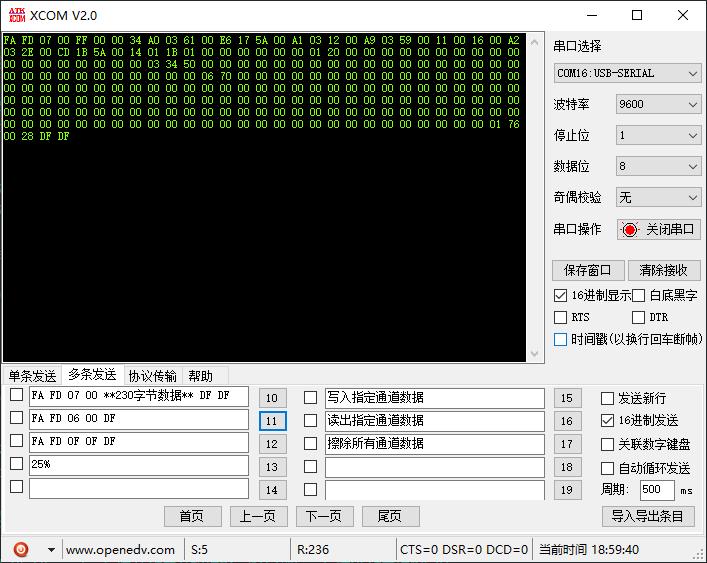Jump to the 尾页 page

coord(390,517)
